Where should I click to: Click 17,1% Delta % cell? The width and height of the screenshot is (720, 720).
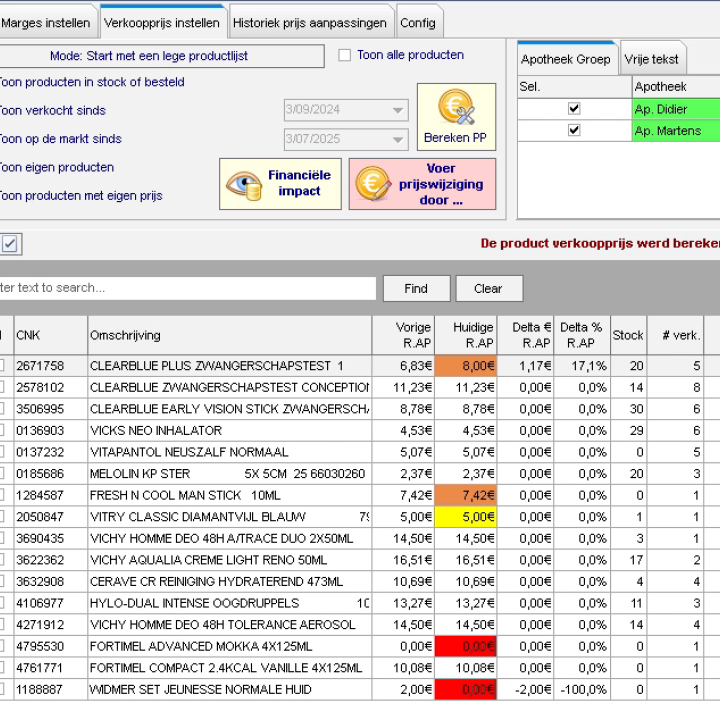point(582,366)
